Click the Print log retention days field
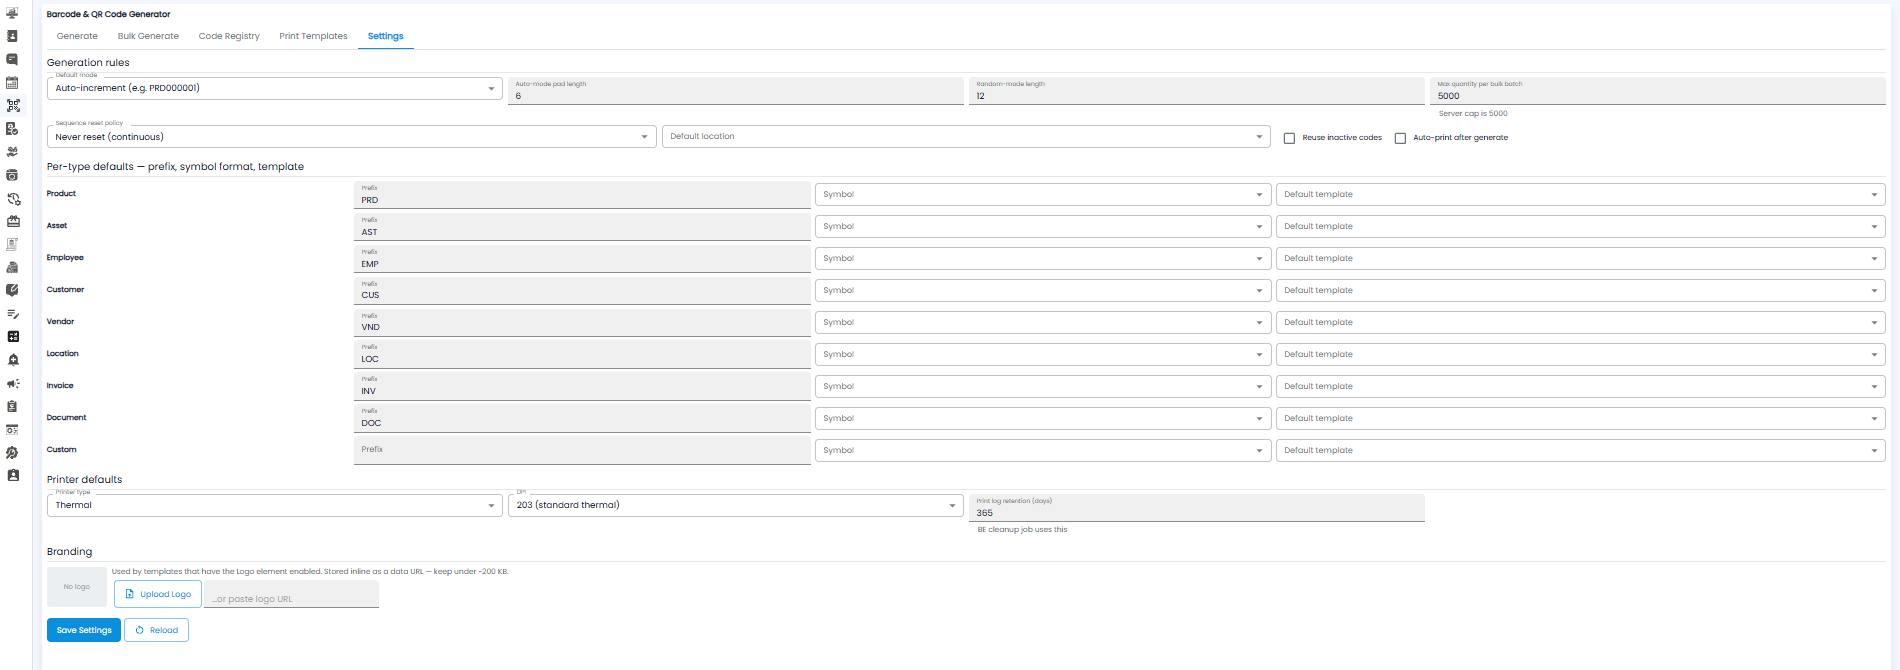This screenshot has height=670, width=1900. click(x=1196, y=508)
